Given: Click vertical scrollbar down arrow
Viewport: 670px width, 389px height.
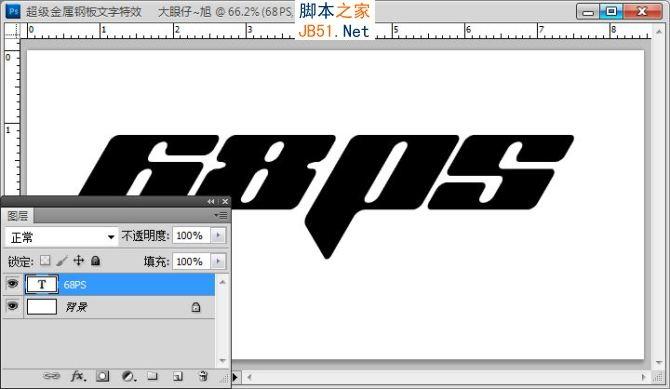Looking at the screenshot, I should pos(658,362).
